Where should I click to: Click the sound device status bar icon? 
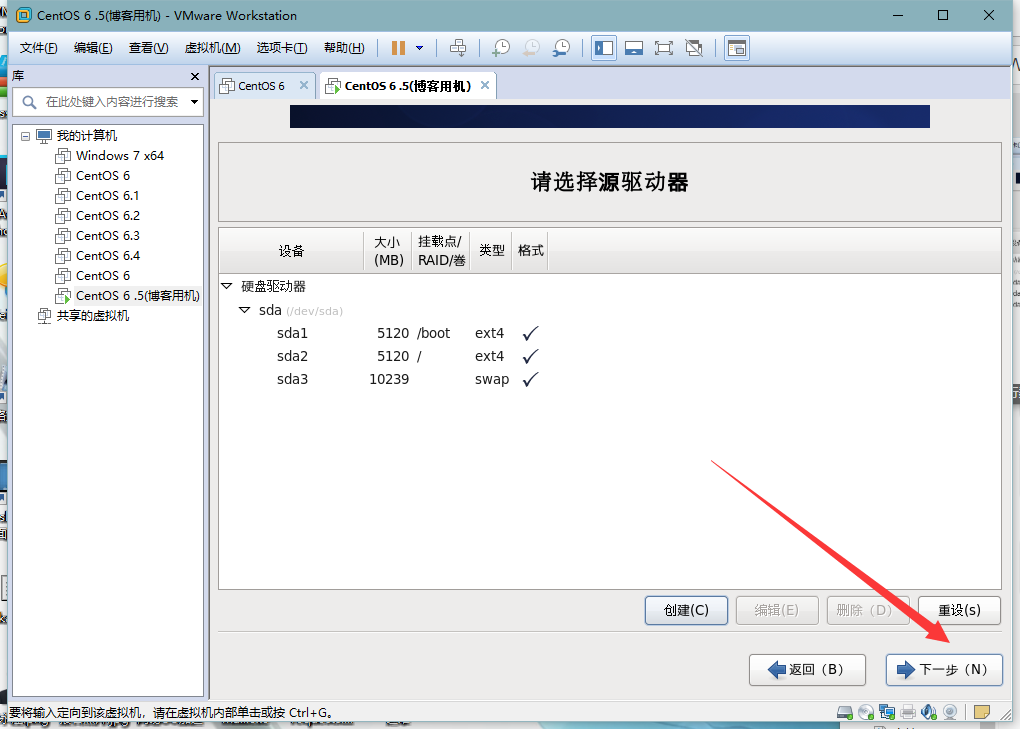[929, 712]
